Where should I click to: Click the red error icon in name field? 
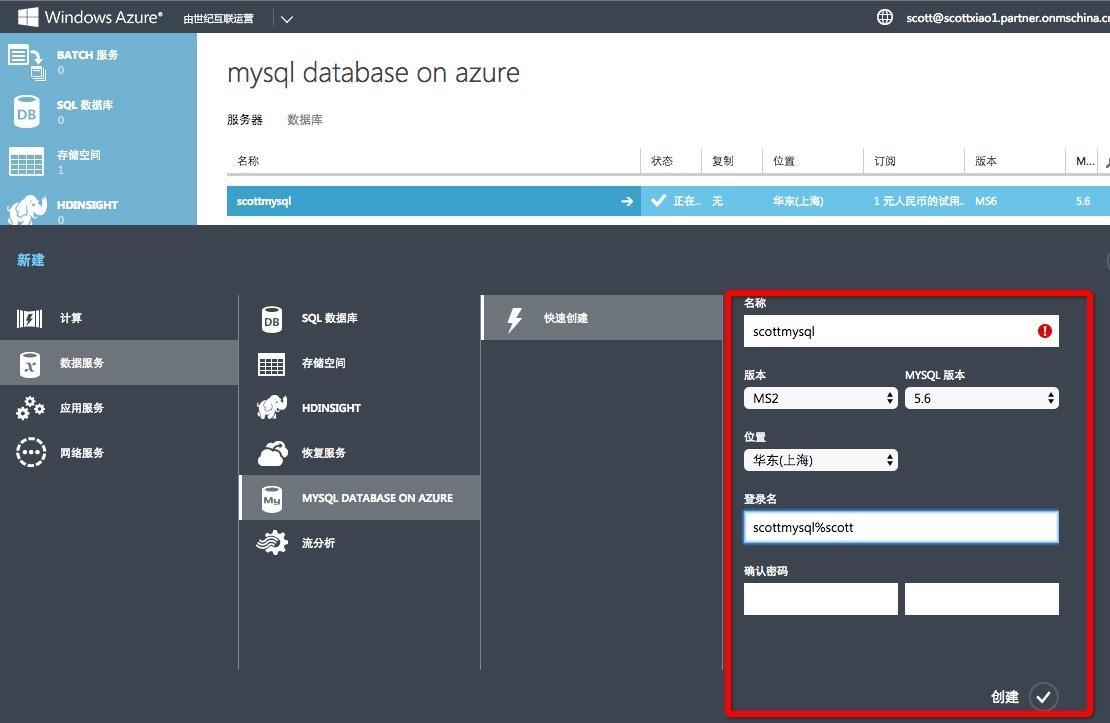[x=1045, y=331]
